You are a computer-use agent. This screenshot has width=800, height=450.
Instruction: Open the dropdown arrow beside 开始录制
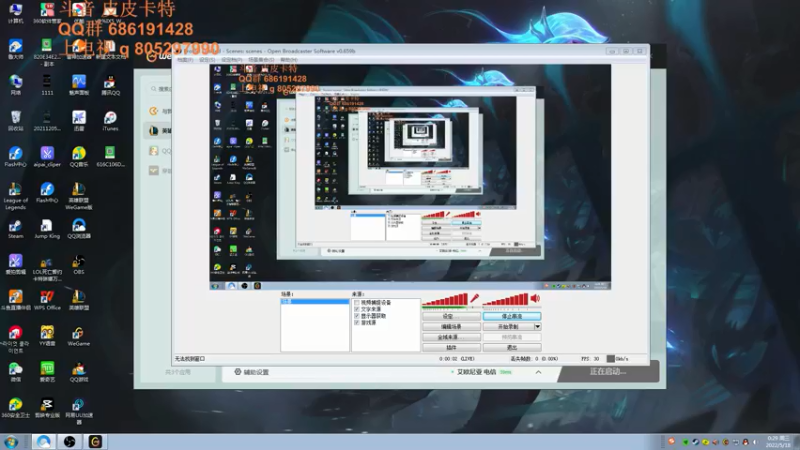[x=537, y=327]
